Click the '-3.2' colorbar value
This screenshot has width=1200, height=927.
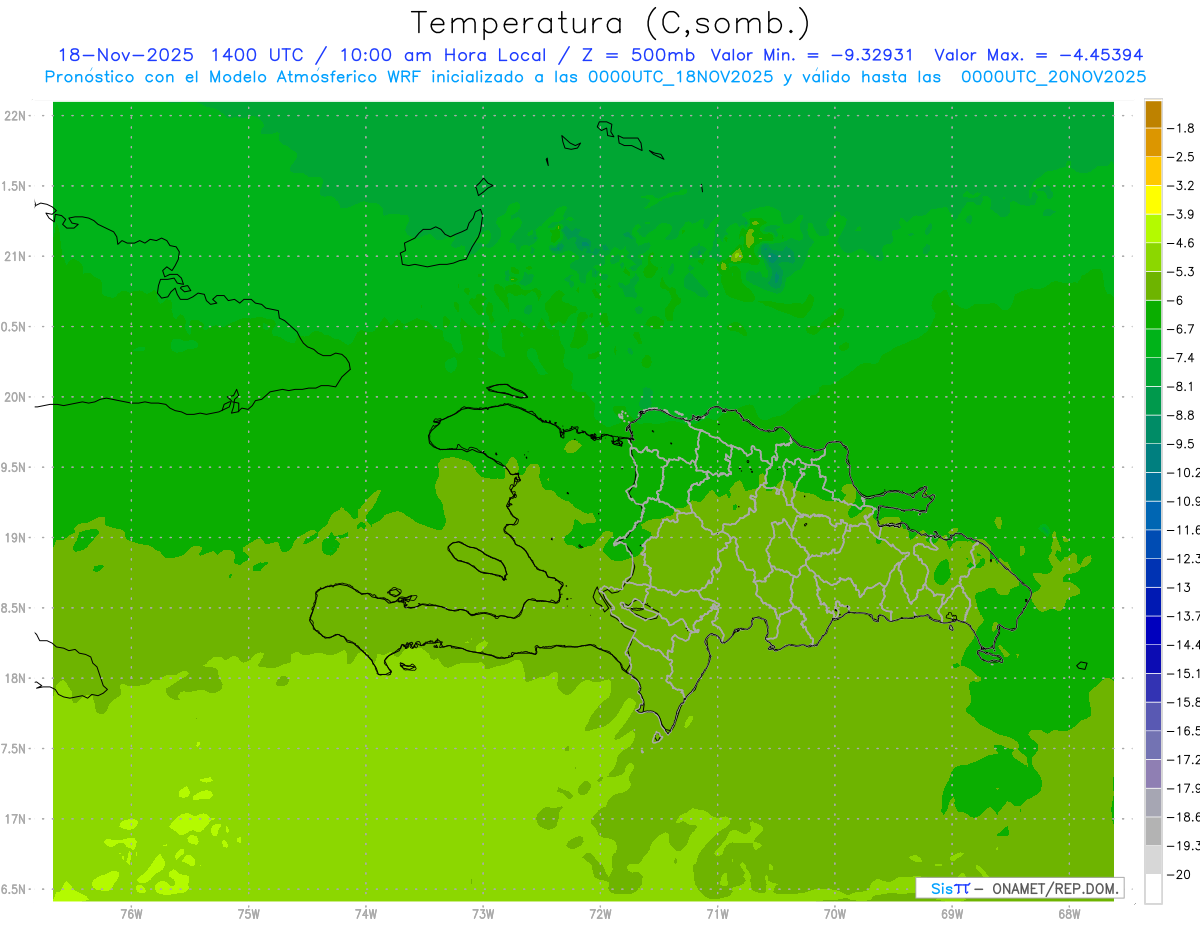[x=1181, y=186]
